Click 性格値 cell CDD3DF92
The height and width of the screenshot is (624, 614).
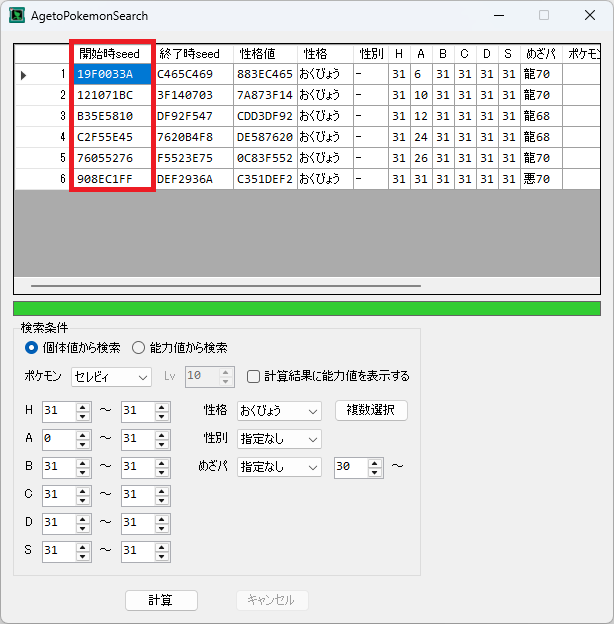(x=265, y=116)
